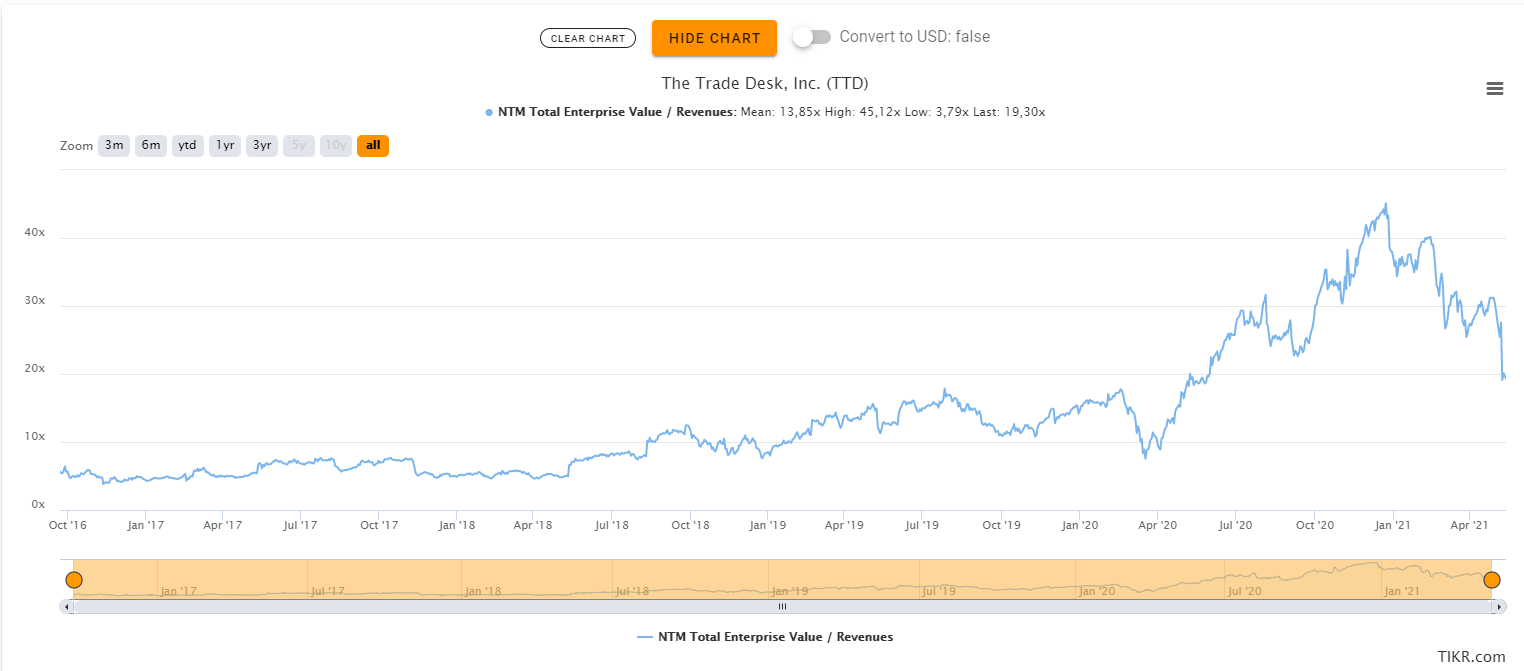Click the navigator scrollbar right arrow
The height and width of the screenshot is (671, 1524).
click(x=1498, y=606)
